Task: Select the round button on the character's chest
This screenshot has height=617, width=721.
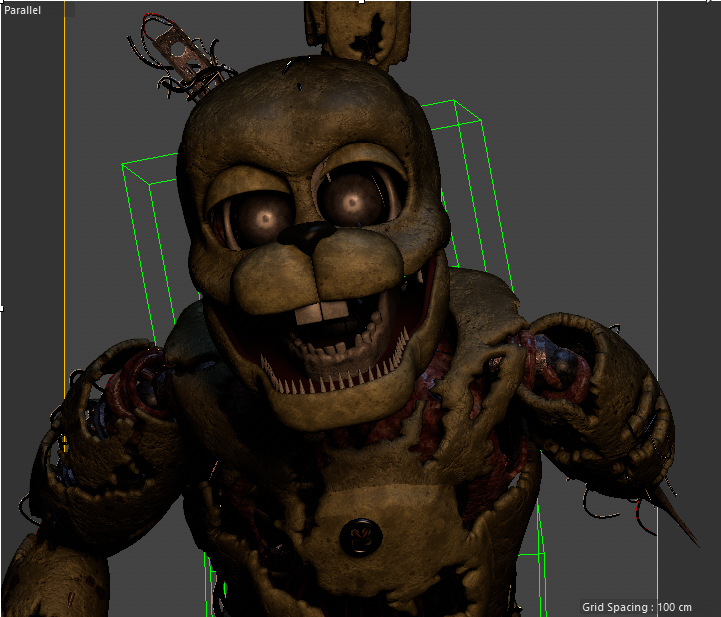Action: [x=361, y=537]
